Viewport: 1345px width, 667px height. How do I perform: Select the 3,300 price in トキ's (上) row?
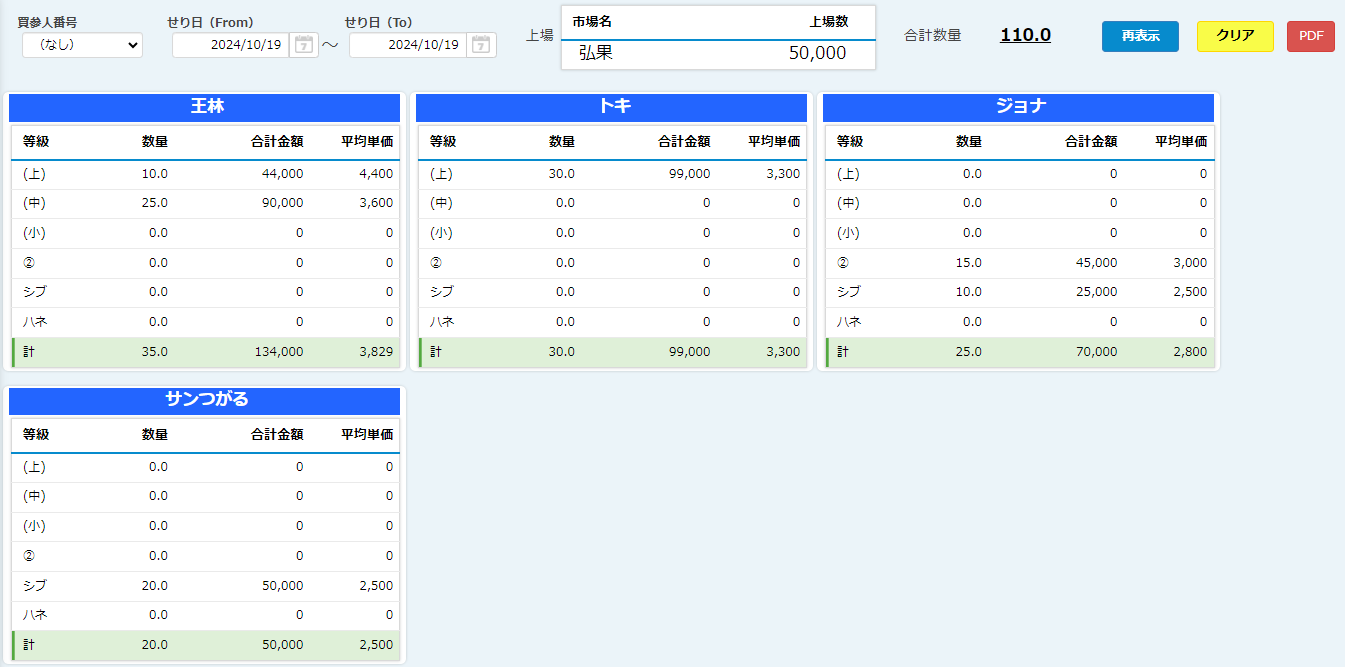(x=784, y=174)
